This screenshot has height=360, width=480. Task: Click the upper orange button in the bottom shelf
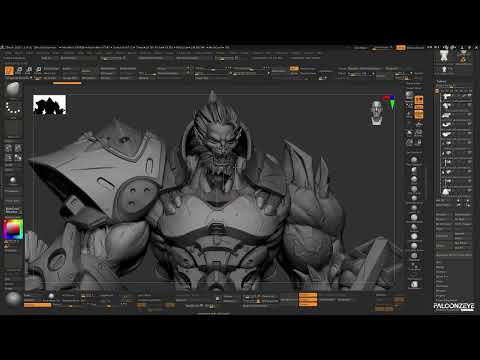308,295
